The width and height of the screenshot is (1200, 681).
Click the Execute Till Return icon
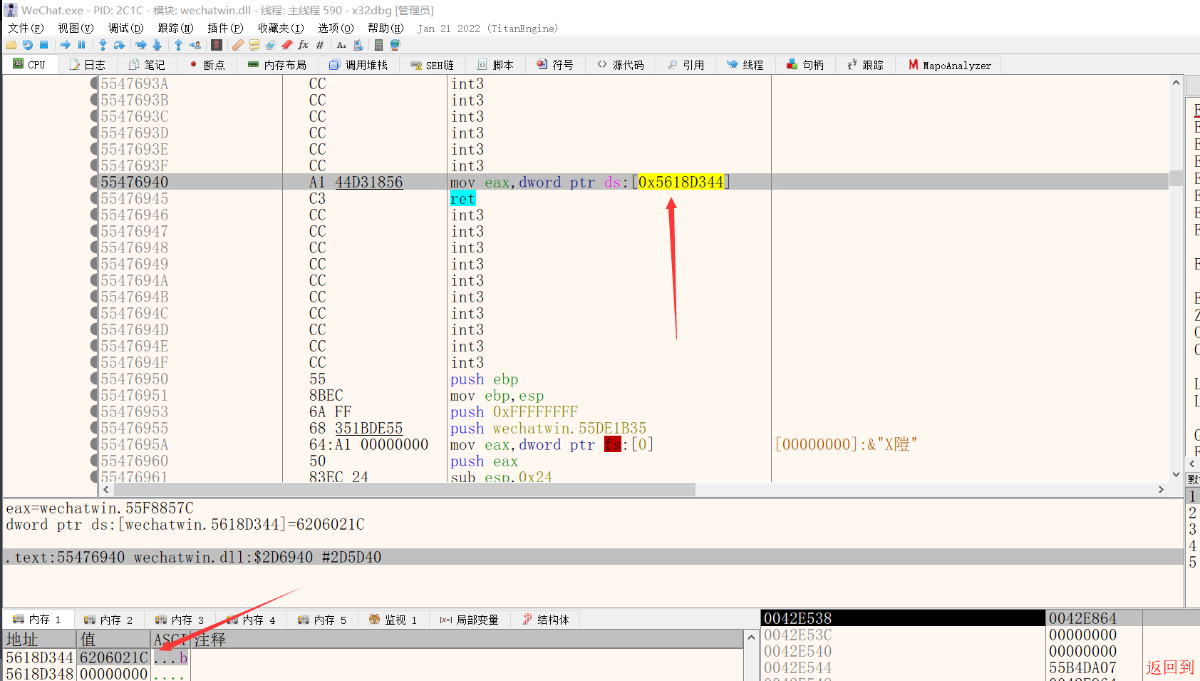(x=178, y=45)
